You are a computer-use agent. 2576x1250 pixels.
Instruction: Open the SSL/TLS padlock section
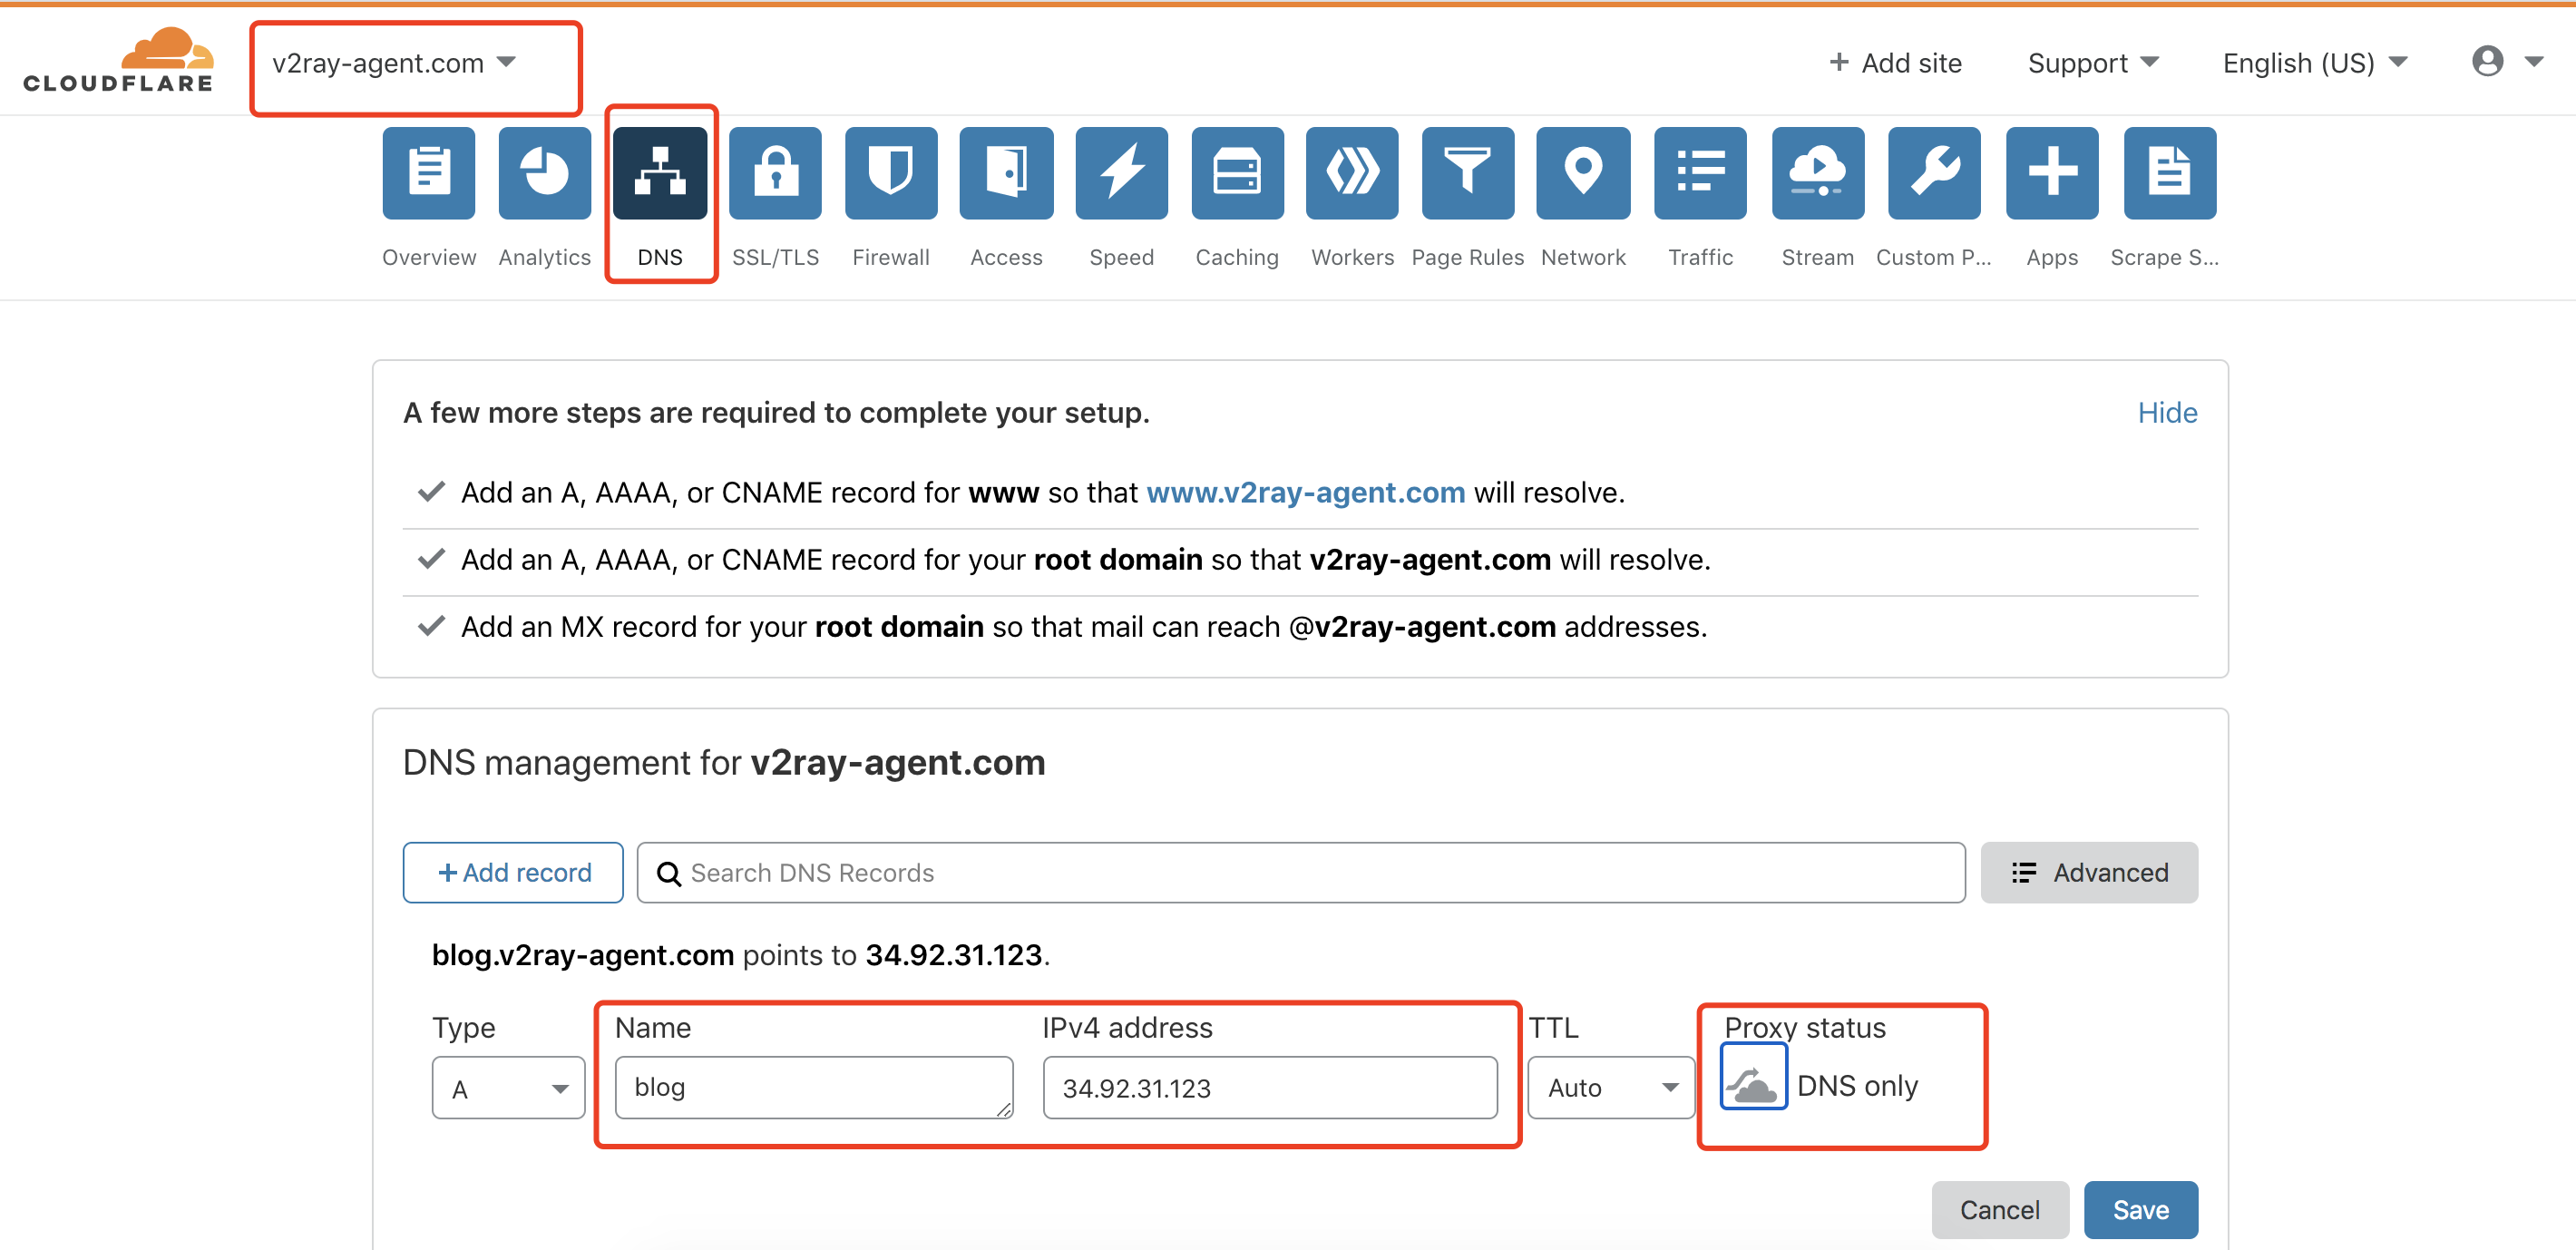click(x=775, y=173)
